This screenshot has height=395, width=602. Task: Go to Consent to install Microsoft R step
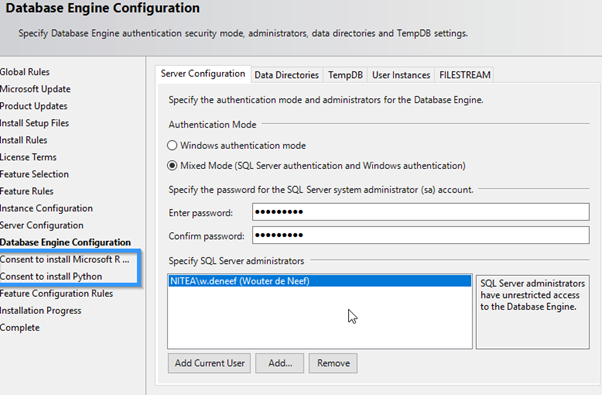(x=65, y=259)
